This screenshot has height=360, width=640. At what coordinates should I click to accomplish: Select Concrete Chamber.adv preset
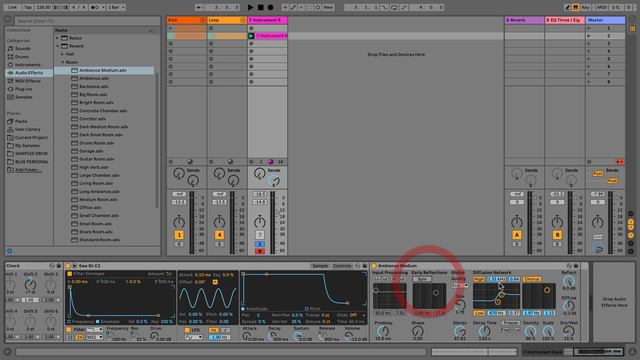coord(103,111)
